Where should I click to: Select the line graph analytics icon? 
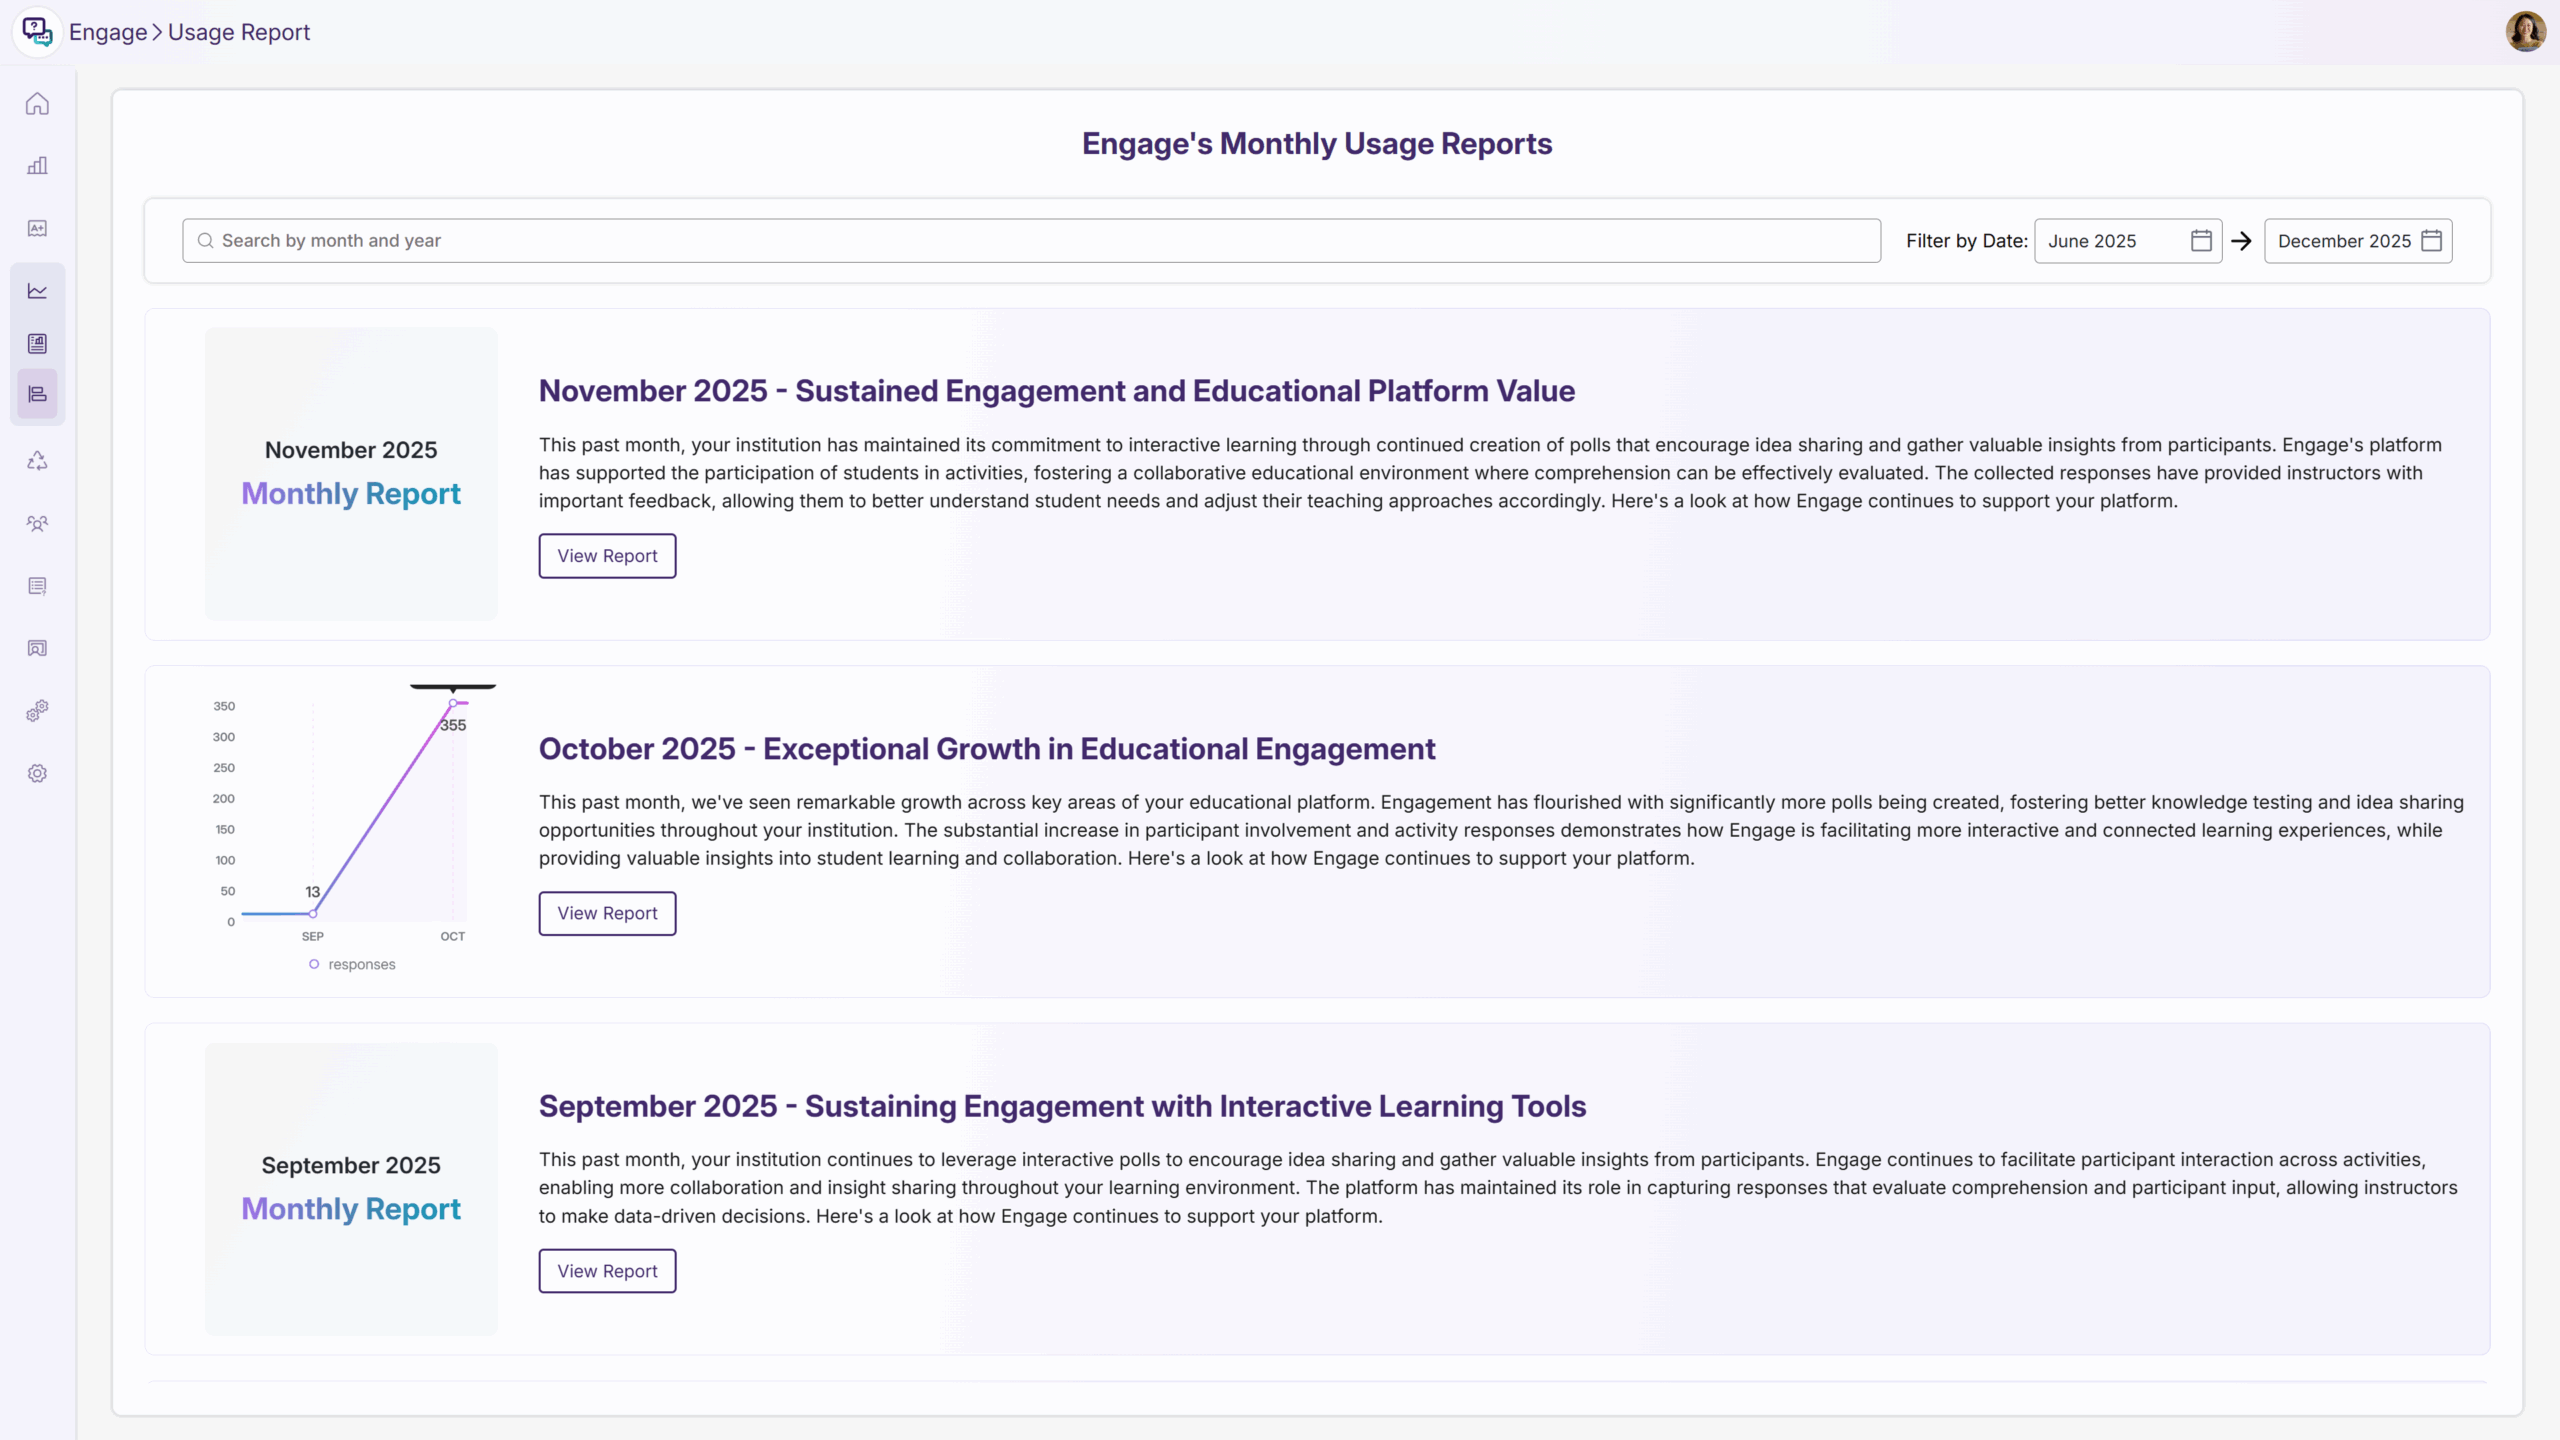tap(37, 291)
